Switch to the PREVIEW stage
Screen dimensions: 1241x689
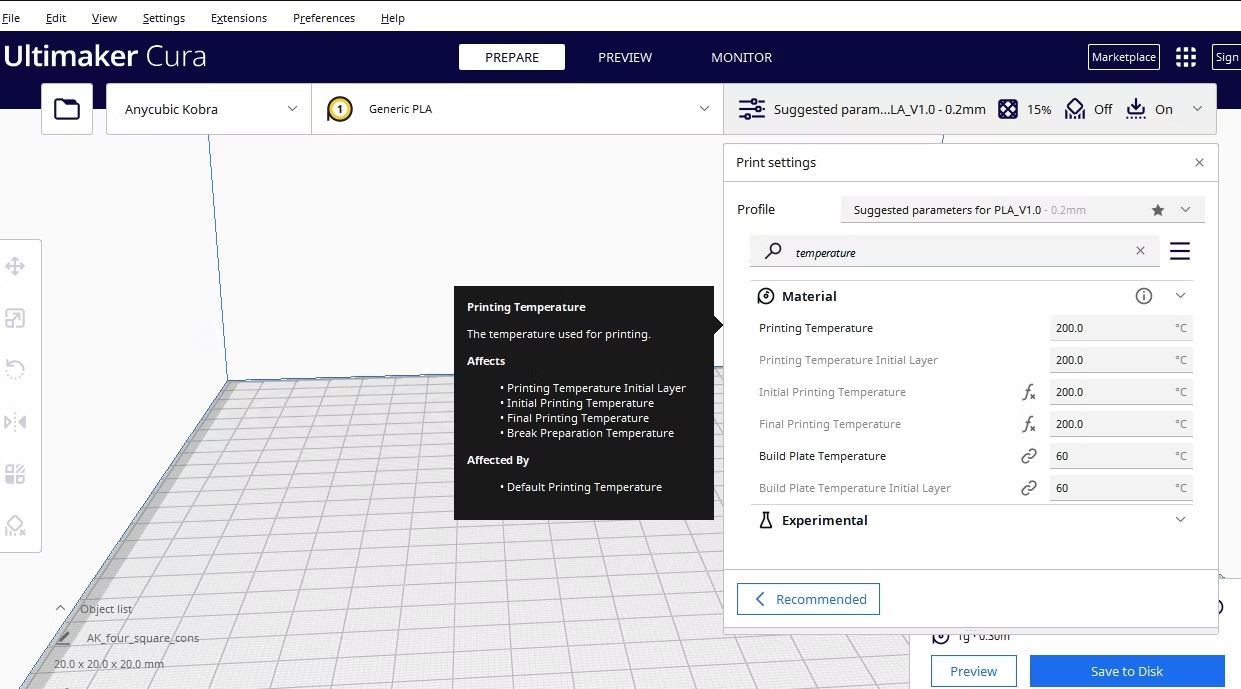(625, 57)
